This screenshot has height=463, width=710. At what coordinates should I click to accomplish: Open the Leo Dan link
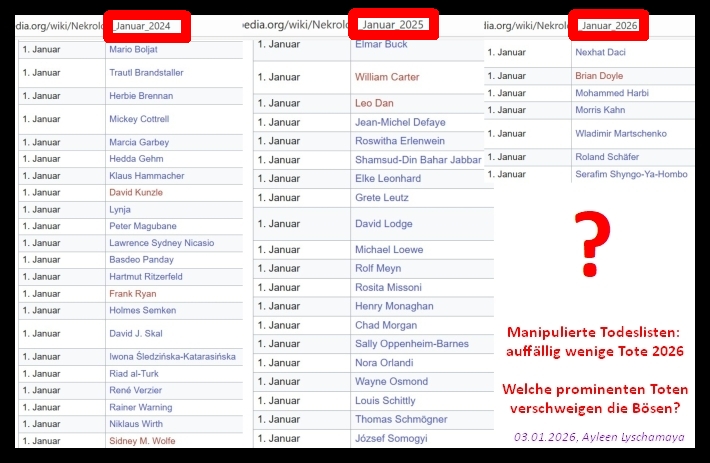pos(375,103)
